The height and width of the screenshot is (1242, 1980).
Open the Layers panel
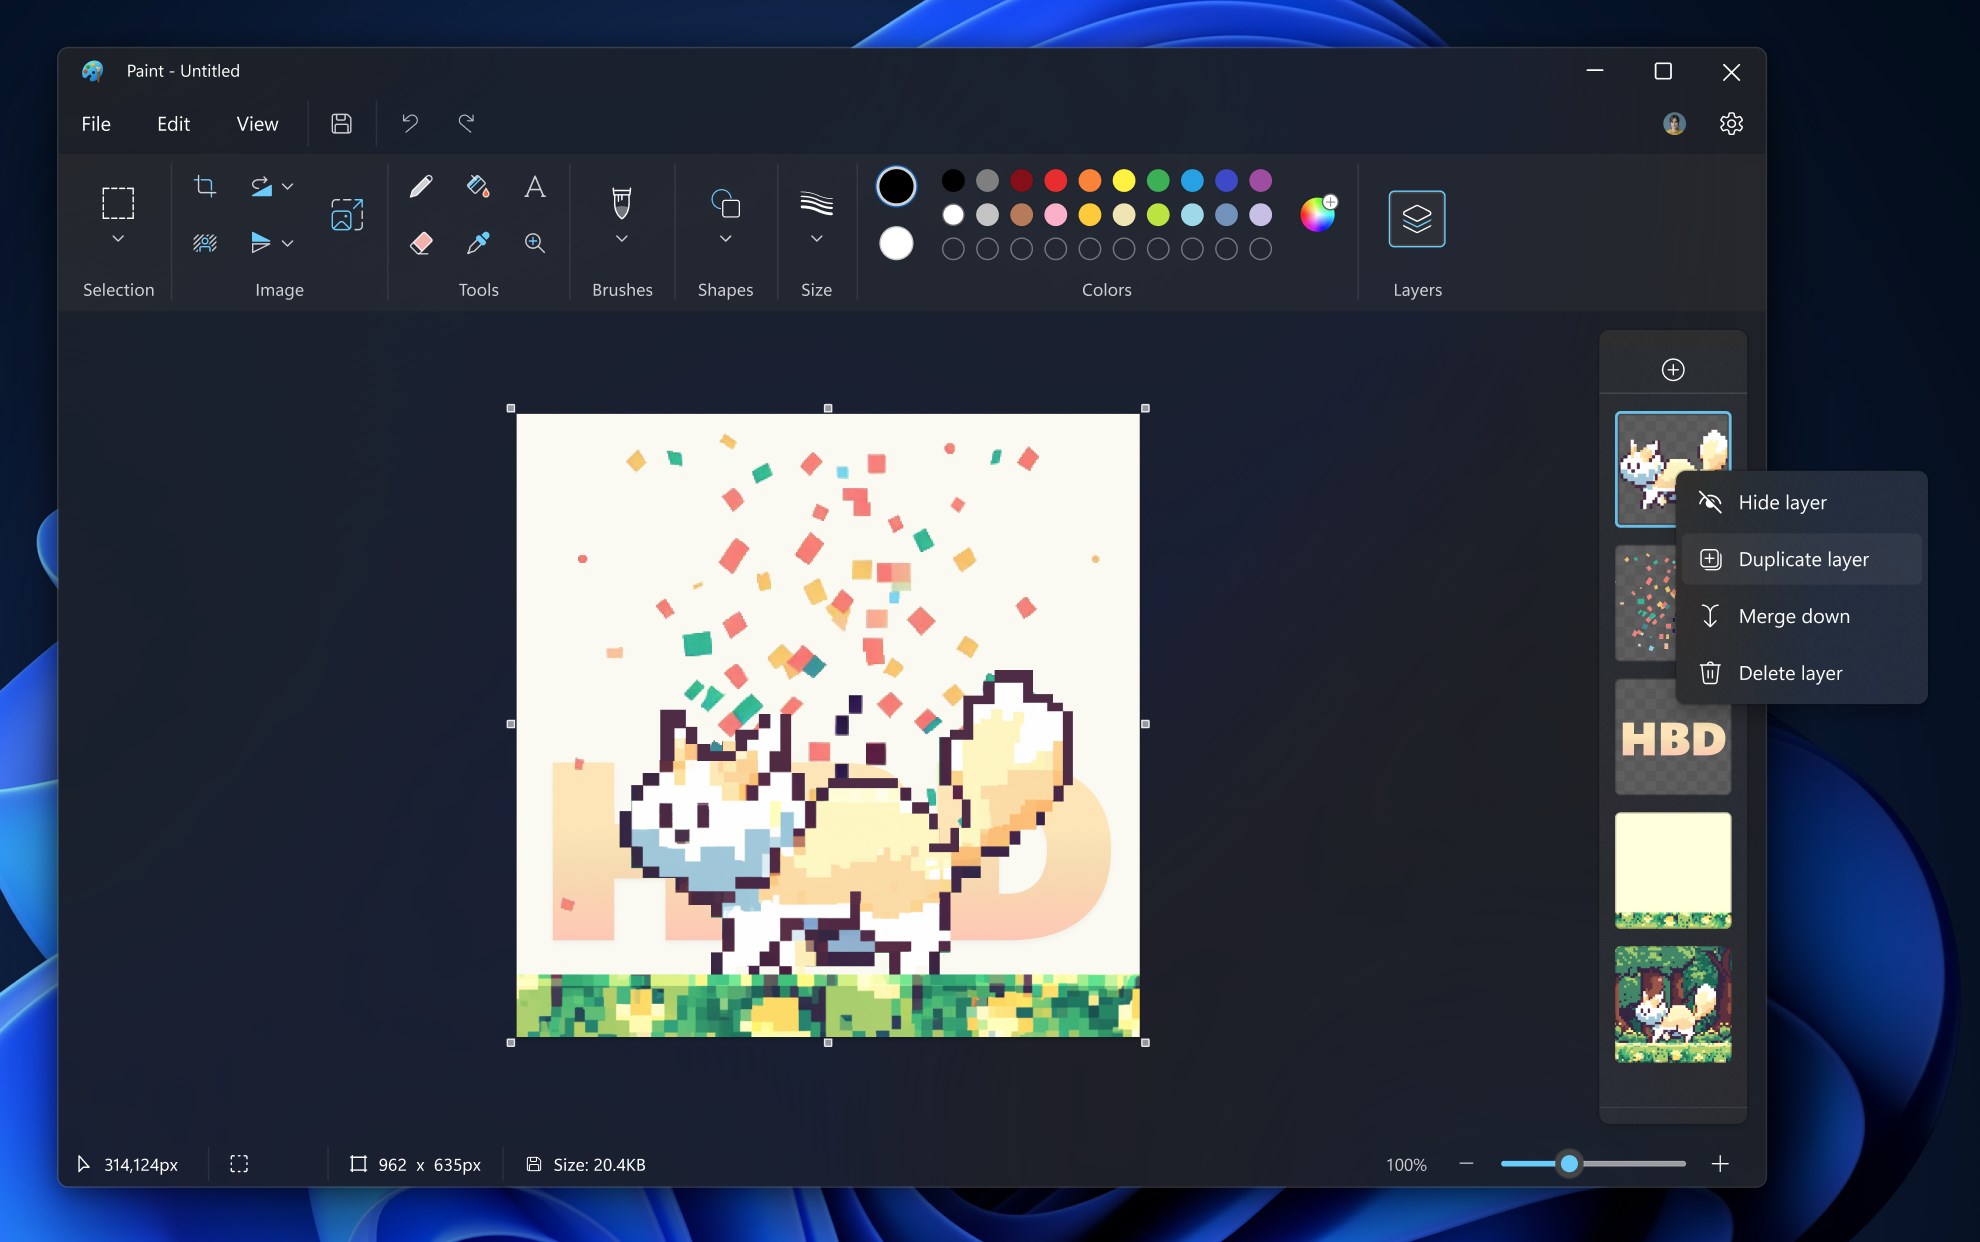click(1416, 217)
